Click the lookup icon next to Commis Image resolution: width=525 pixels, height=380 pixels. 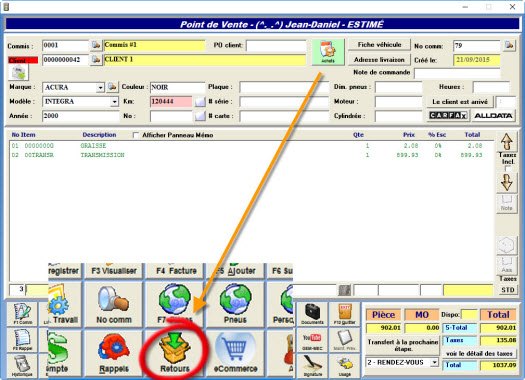[96, 45]
